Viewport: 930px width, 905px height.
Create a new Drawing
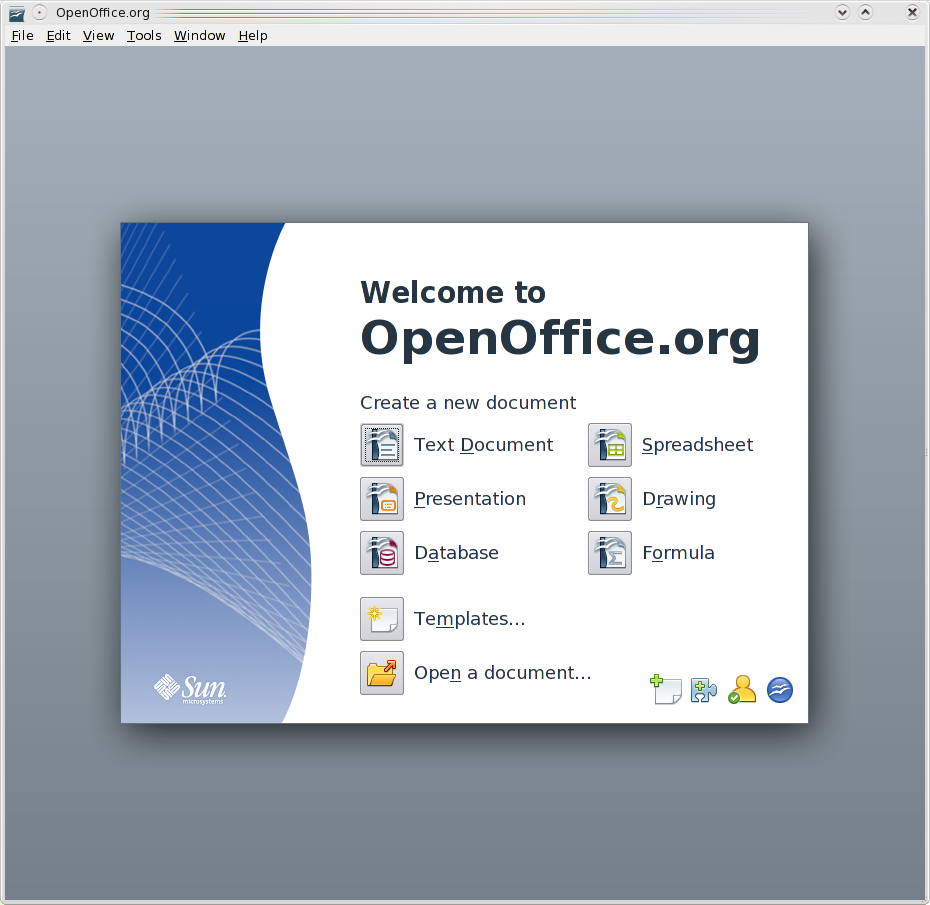tap(610, 499)
